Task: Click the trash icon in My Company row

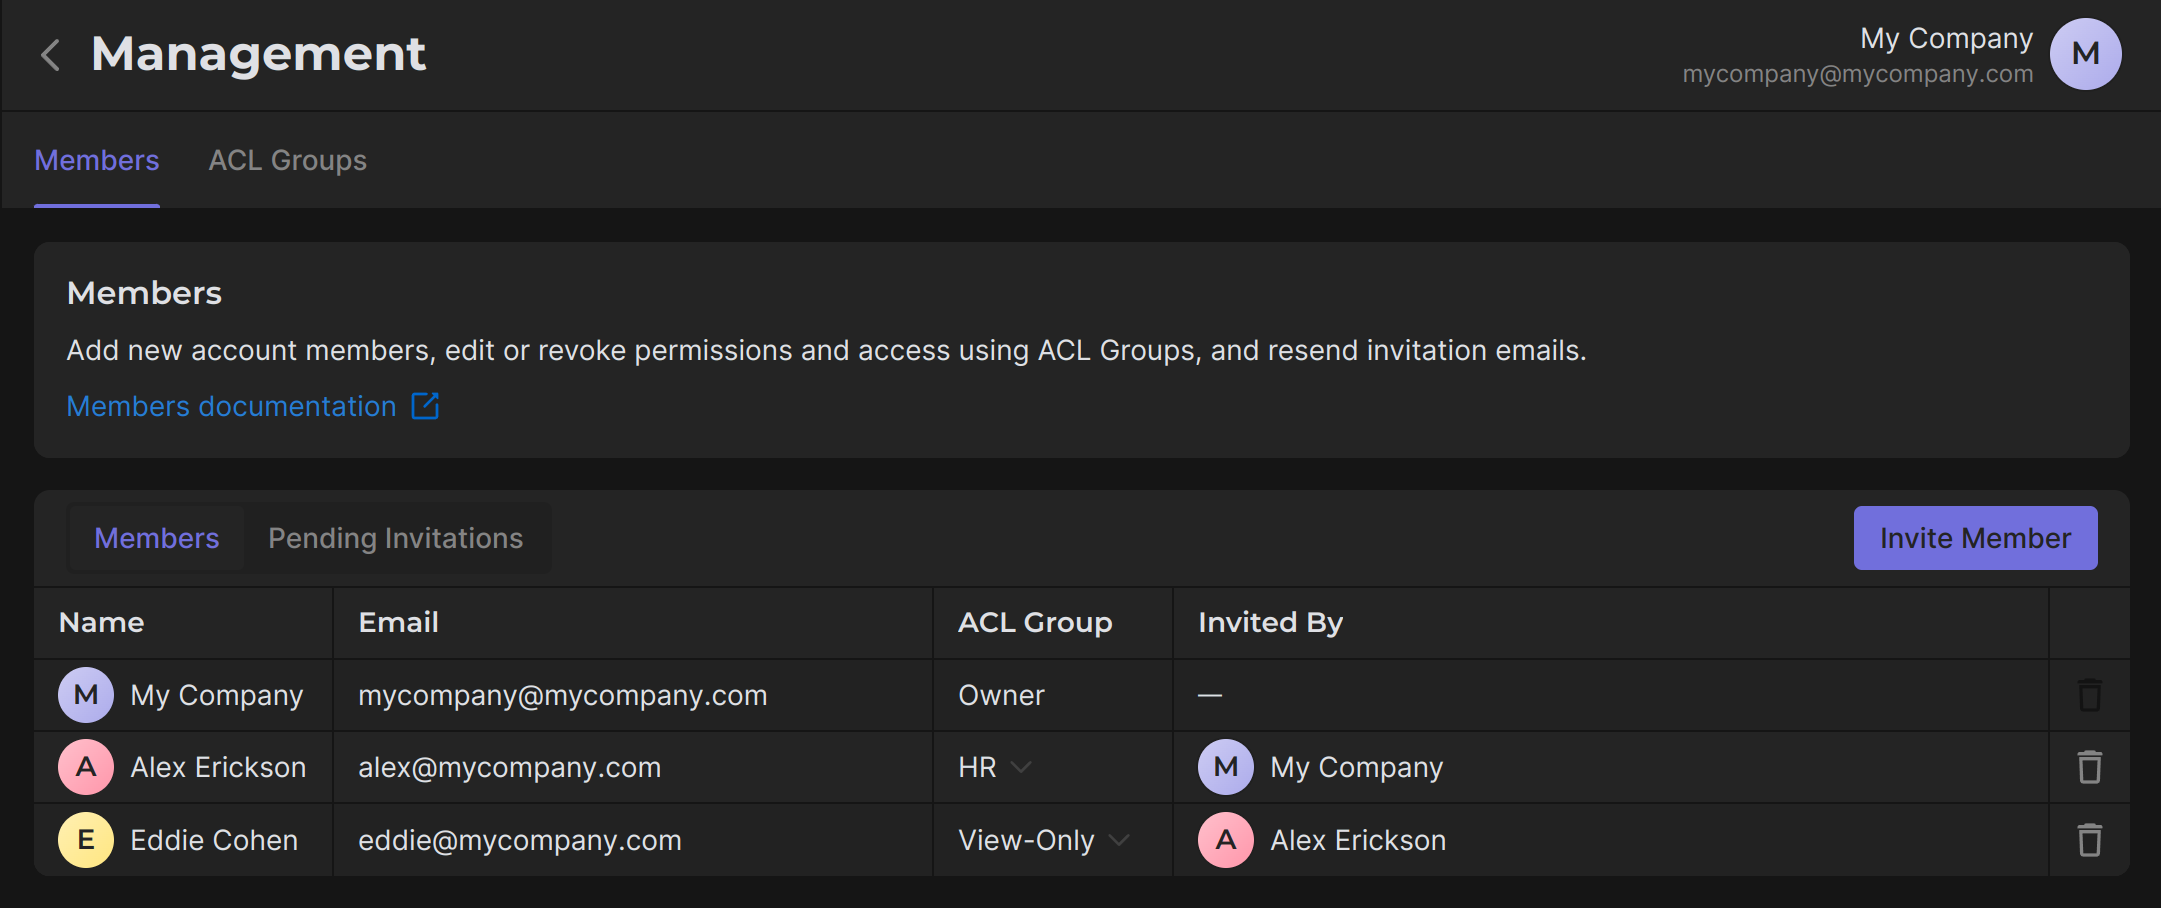Action: (2089, 695)
